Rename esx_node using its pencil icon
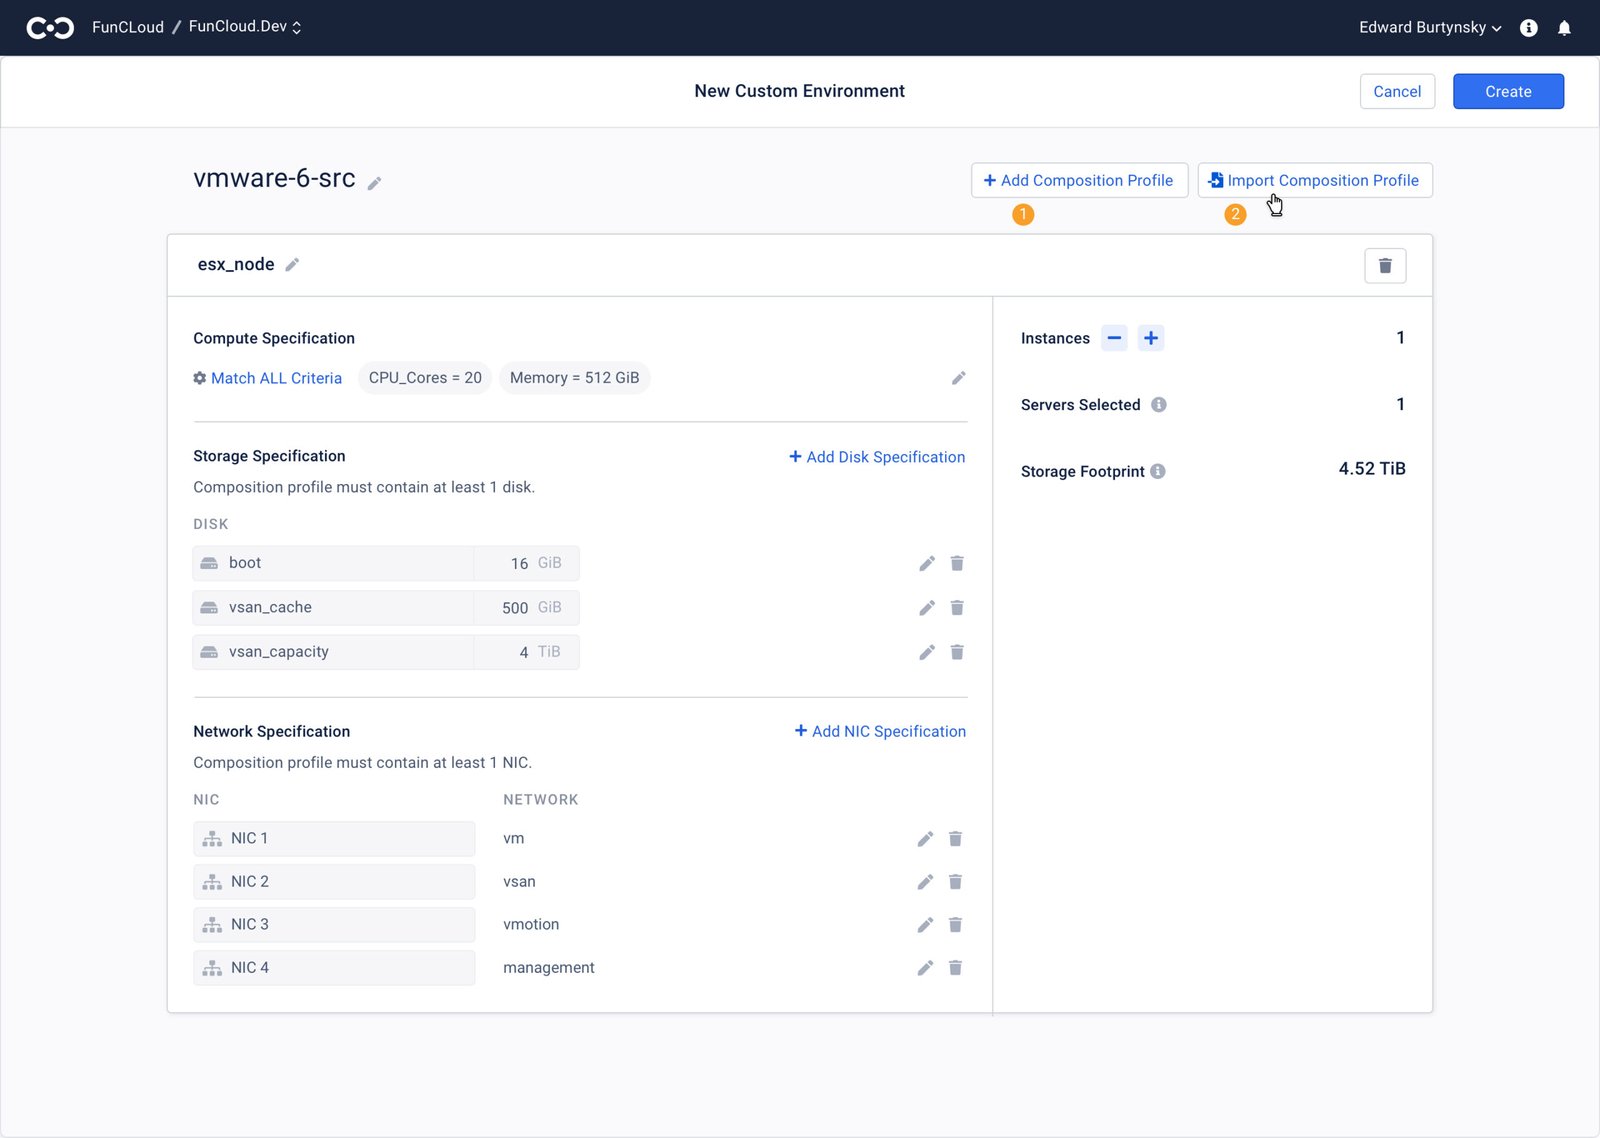Screen dimensions: 1600x1138 tap(292, 265)
